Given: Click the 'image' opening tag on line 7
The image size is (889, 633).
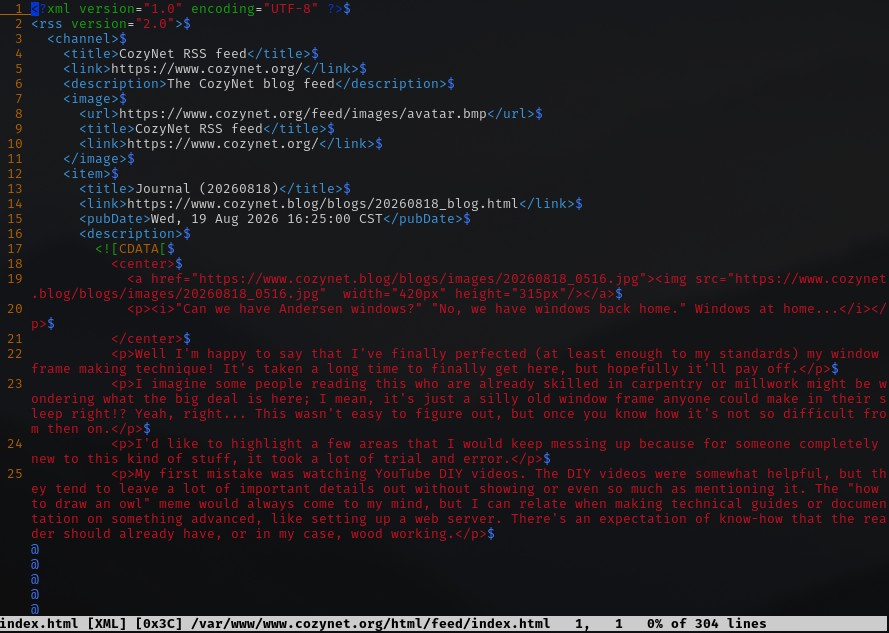Looking at the screenshot, I should pyautogui.click(x=91, y=99).
